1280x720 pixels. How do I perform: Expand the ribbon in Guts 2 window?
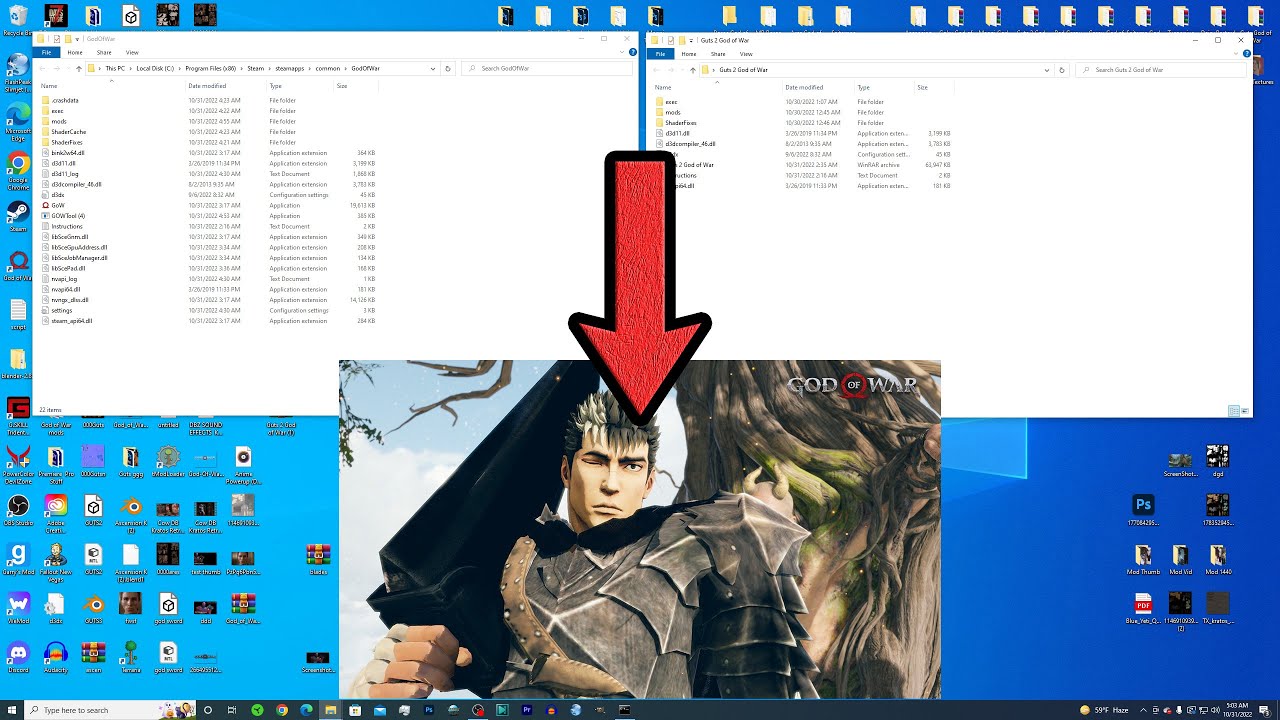click(1234, 54)
